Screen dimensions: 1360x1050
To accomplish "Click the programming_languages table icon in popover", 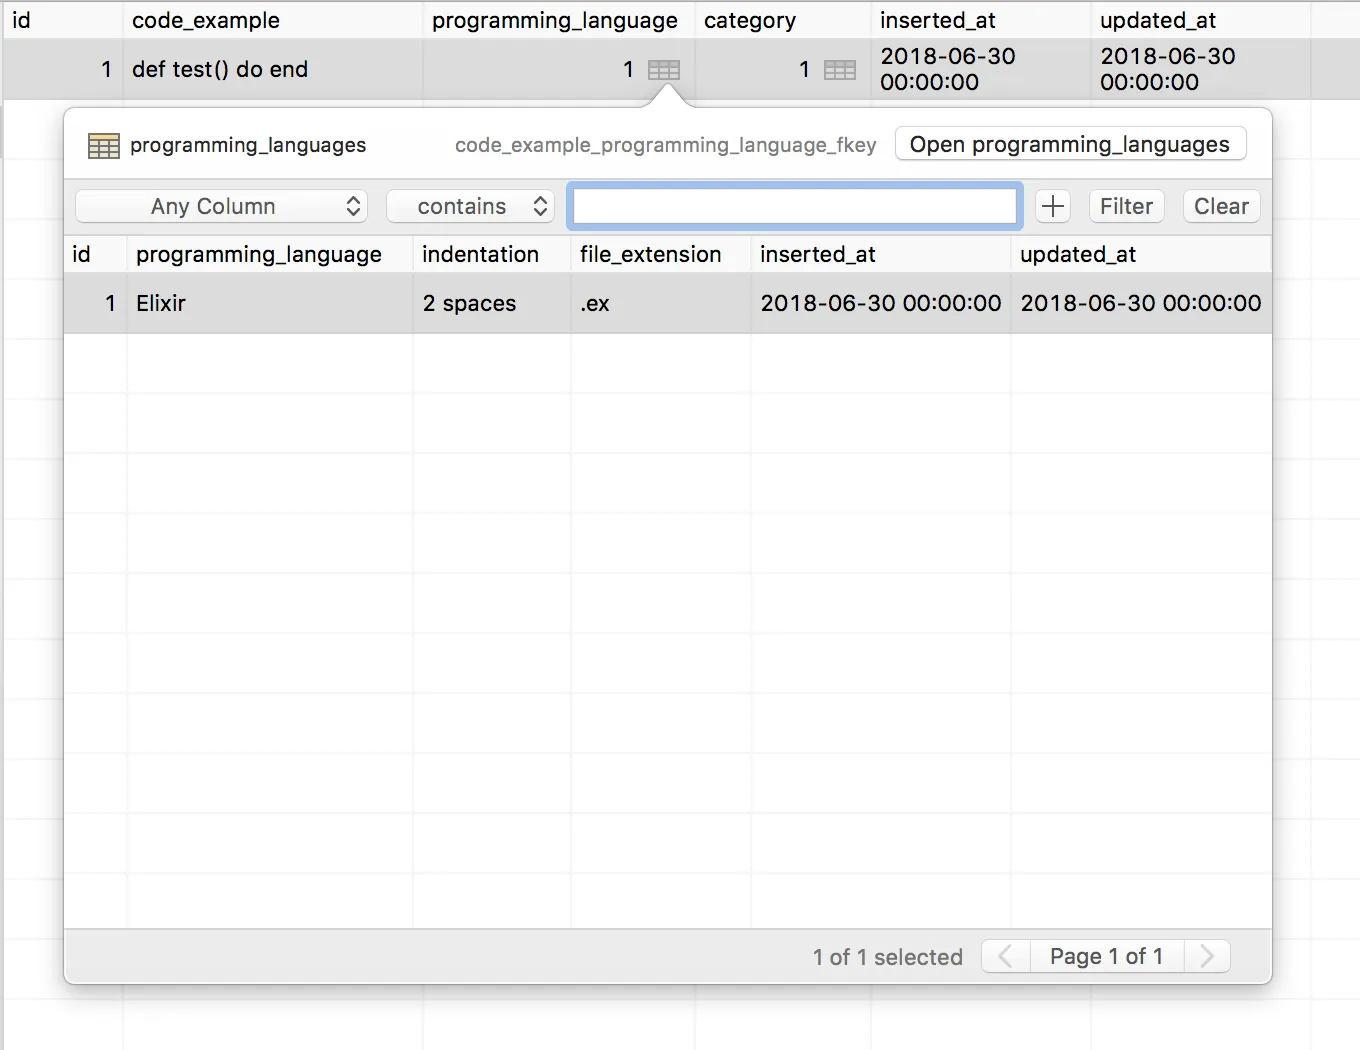I will point(104,146).
